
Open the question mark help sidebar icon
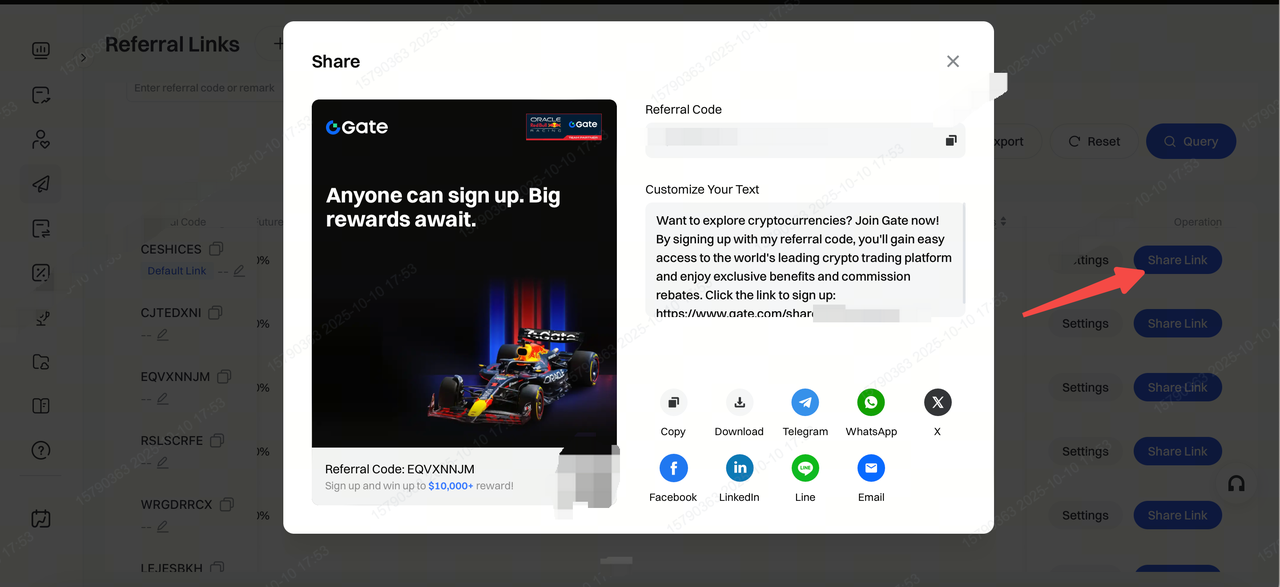41,450
